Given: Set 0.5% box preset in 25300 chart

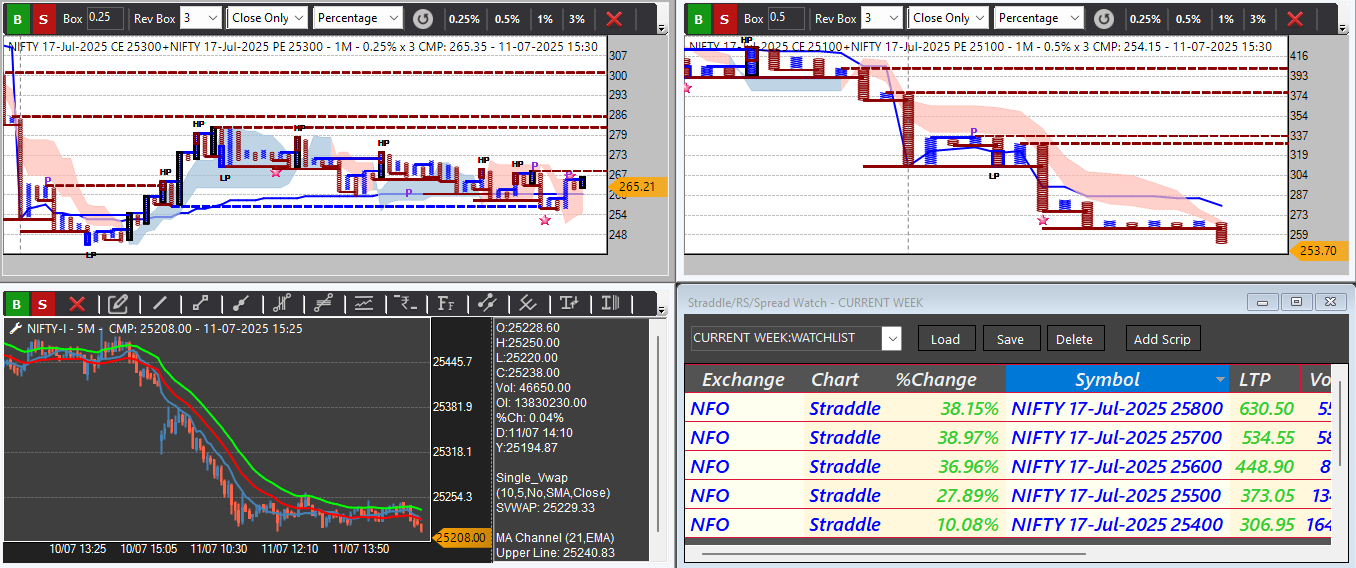Looking at the screenshot, I should coord(507,19).
